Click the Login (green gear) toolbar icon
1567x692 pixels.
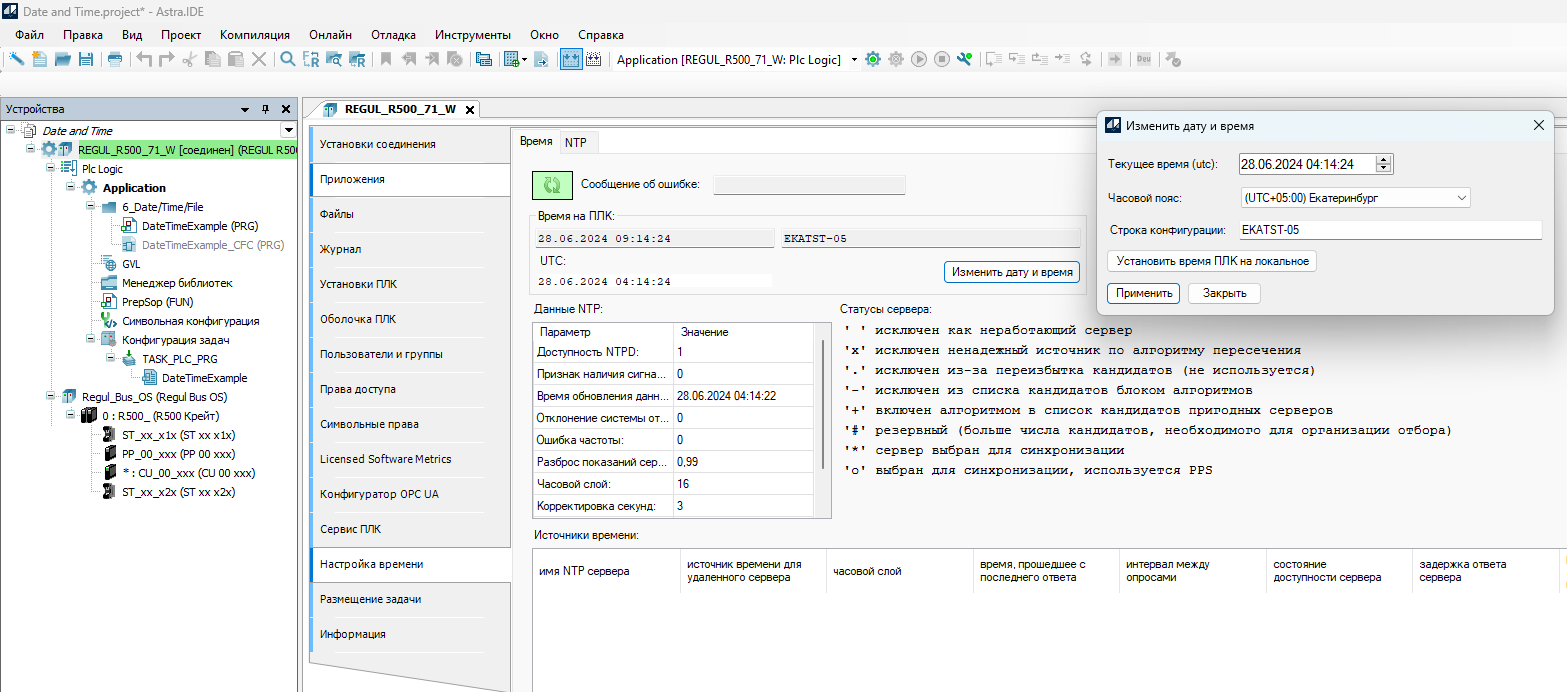(x=873, y=60)
